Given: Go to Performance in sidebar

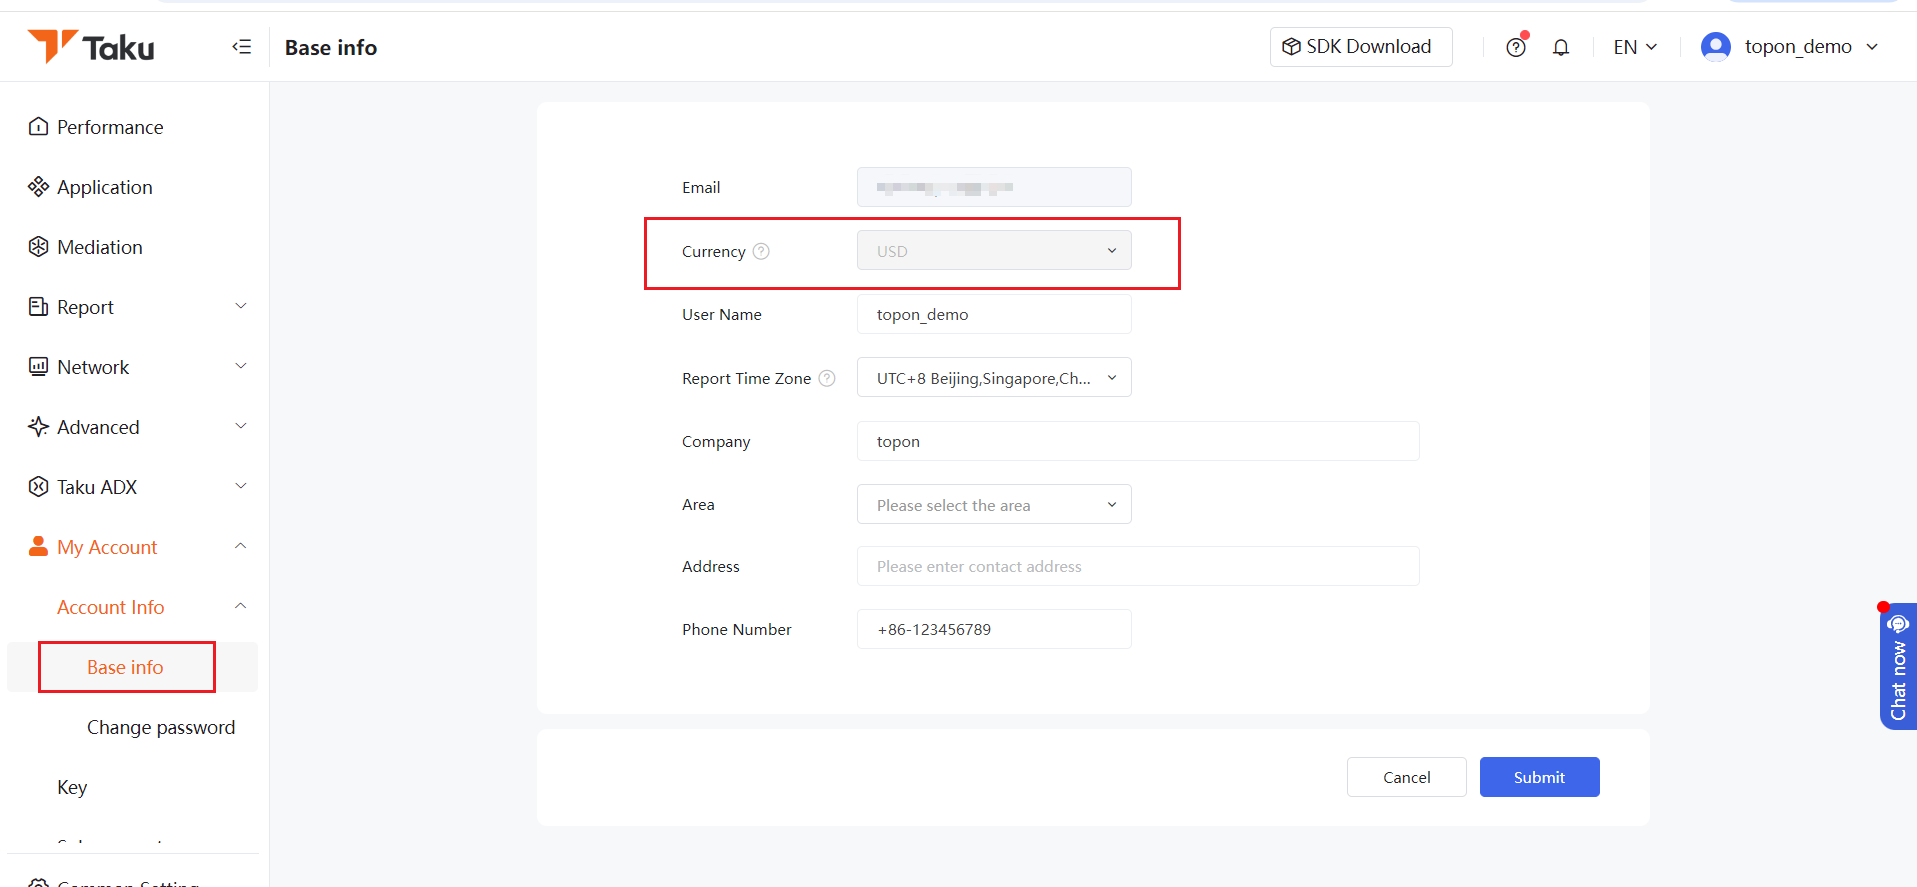Looking at the screenshot, I should 110,127.
